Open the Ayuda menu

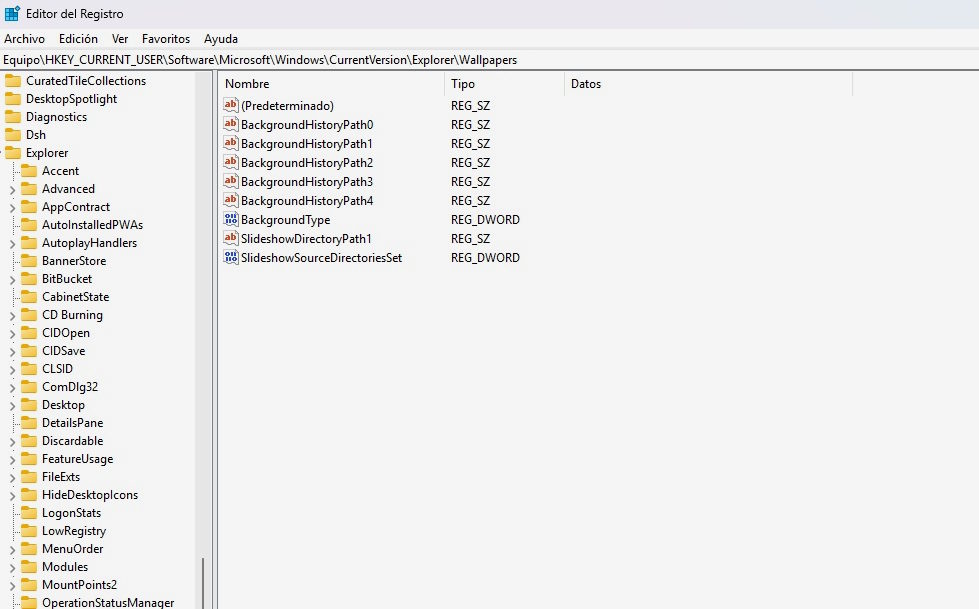[220, 39]
